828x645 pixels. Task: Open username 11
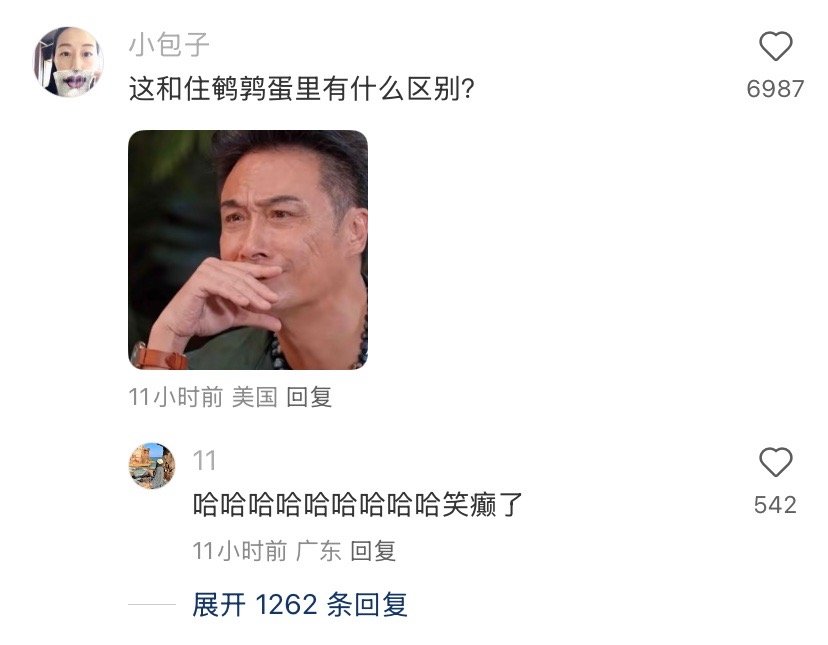tap(204, 461)
